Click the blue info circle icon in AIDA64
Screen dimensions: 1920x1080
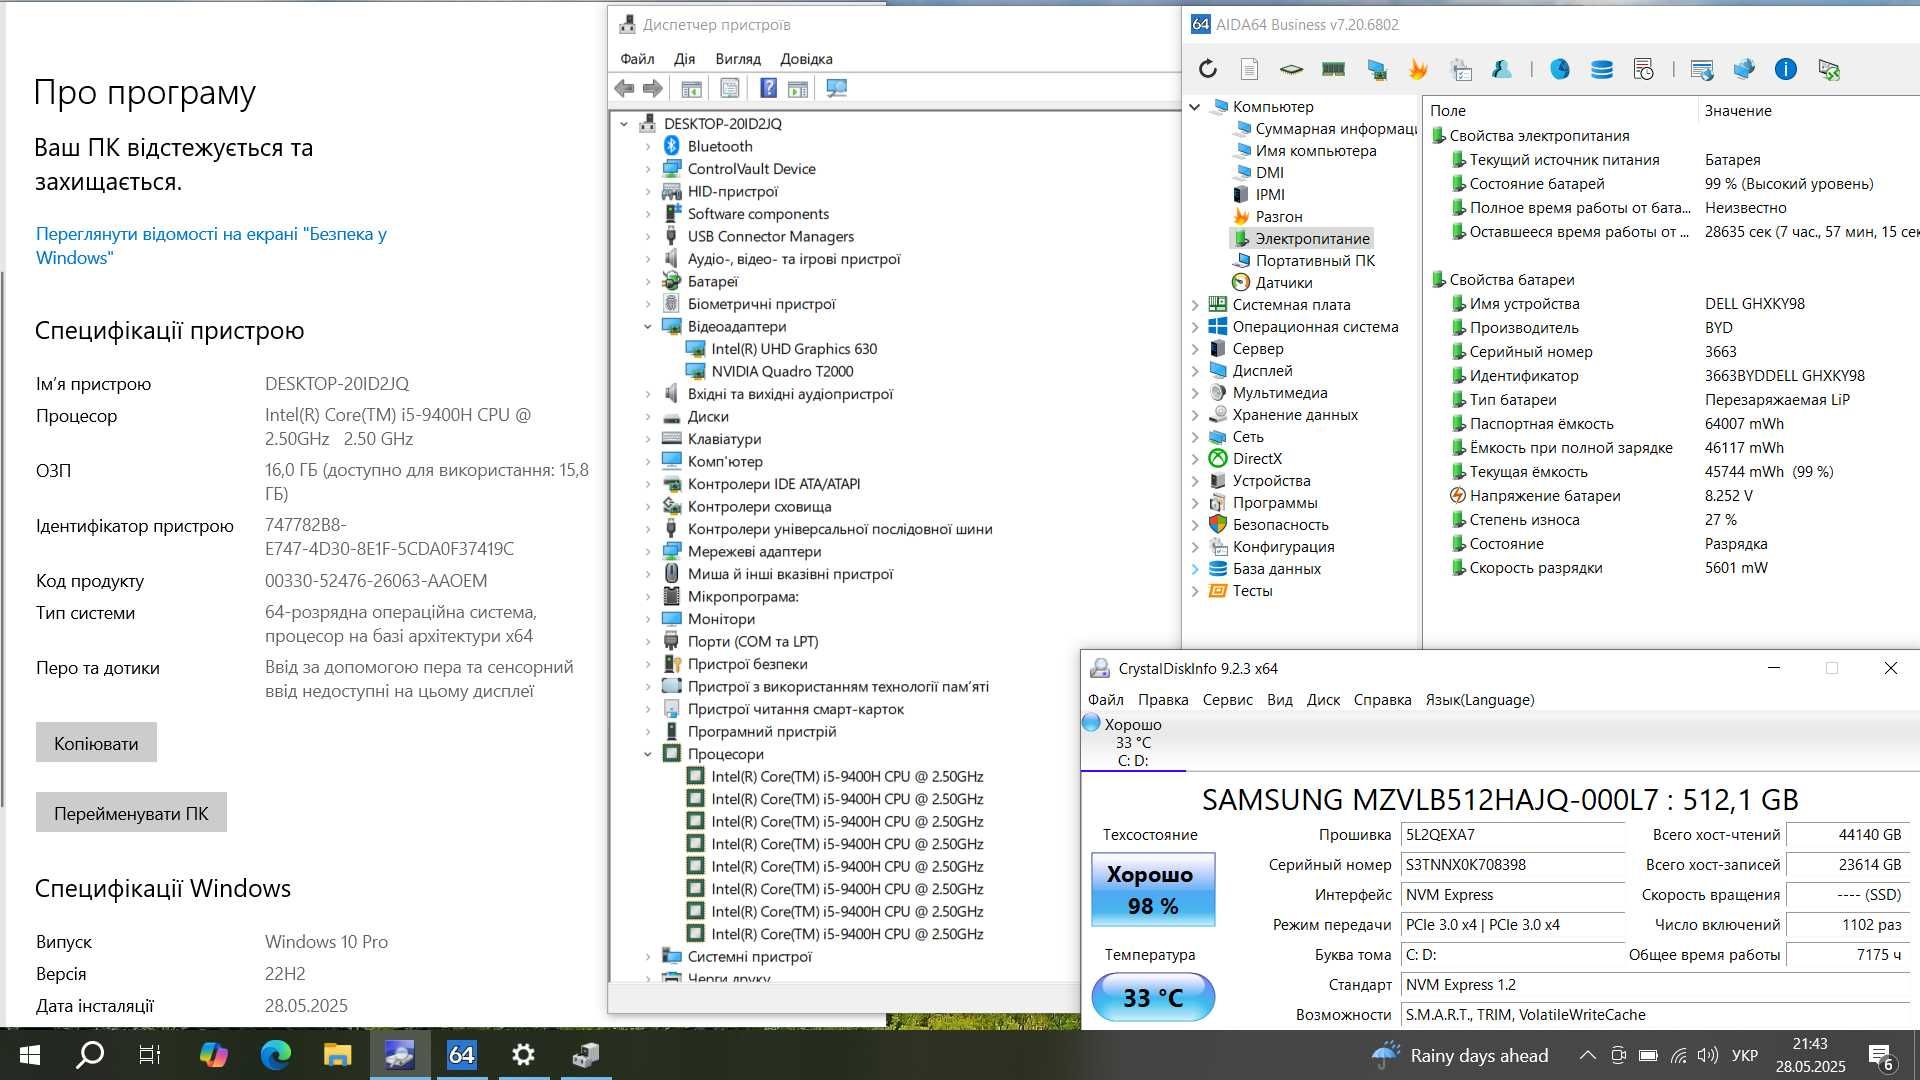pos(1786,69)
